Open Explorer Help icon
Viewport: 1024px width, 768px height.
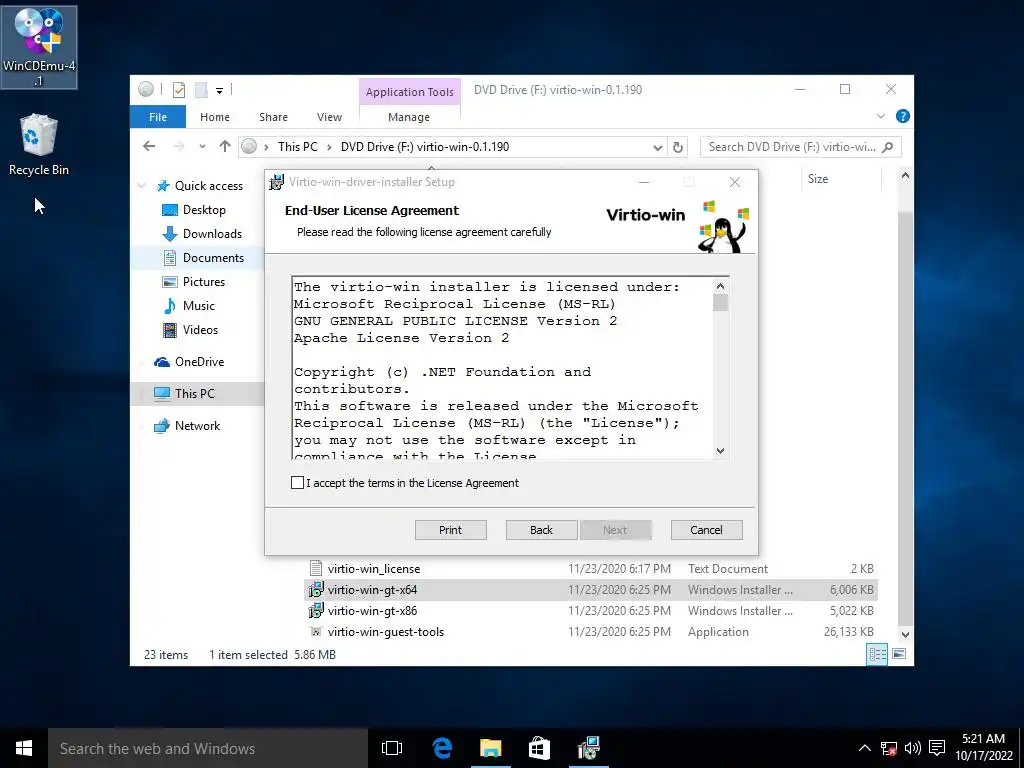point(903,116)
